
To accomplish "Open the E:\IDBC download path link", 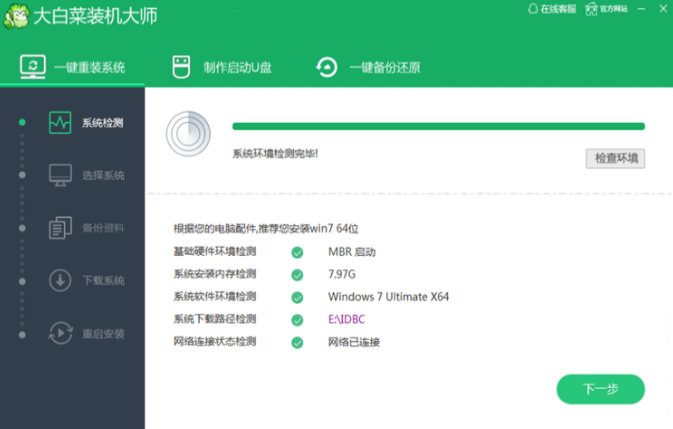I will click(x=349, y=320).
